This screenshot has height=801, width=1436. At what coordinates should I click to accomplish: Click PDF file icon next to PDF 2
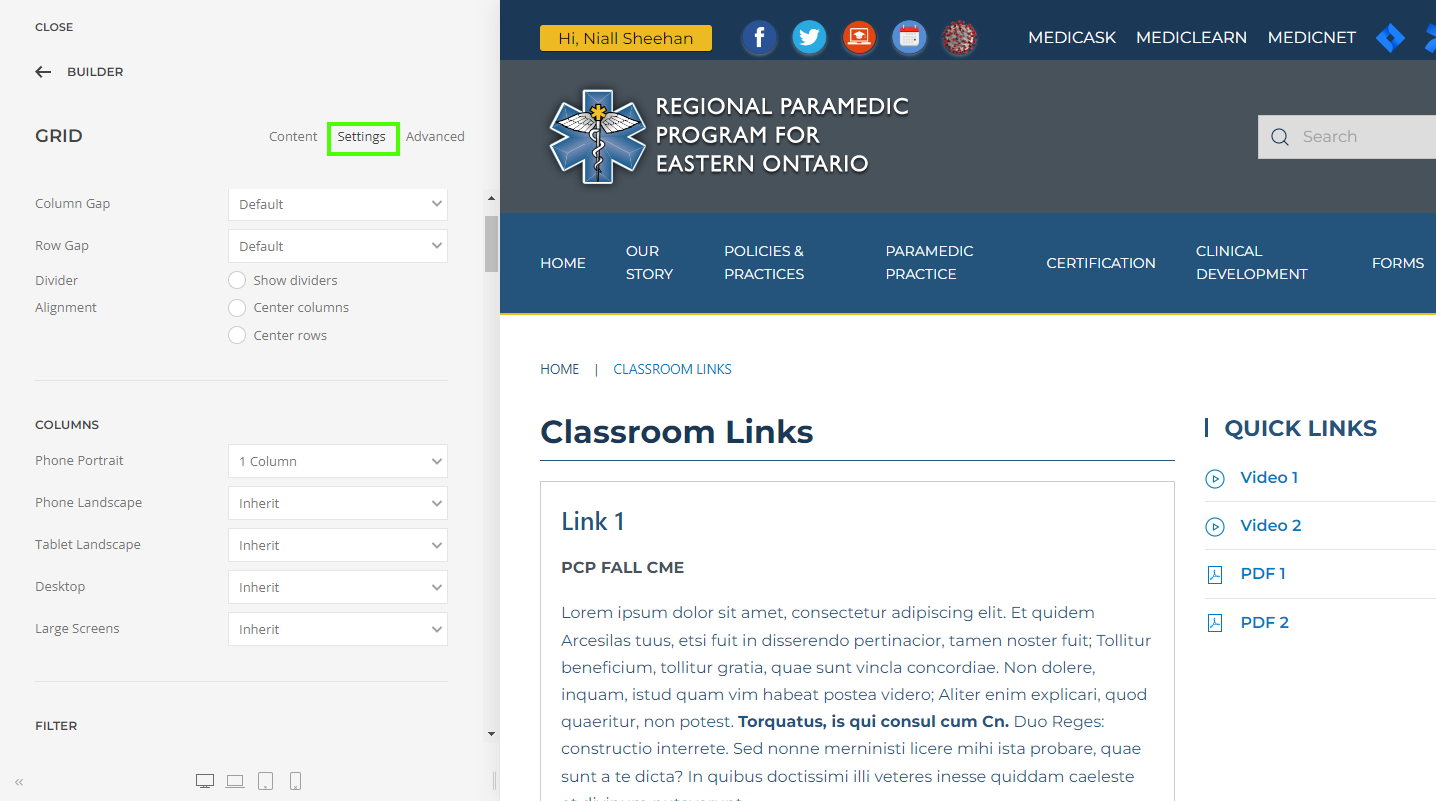click(1215, 623)
